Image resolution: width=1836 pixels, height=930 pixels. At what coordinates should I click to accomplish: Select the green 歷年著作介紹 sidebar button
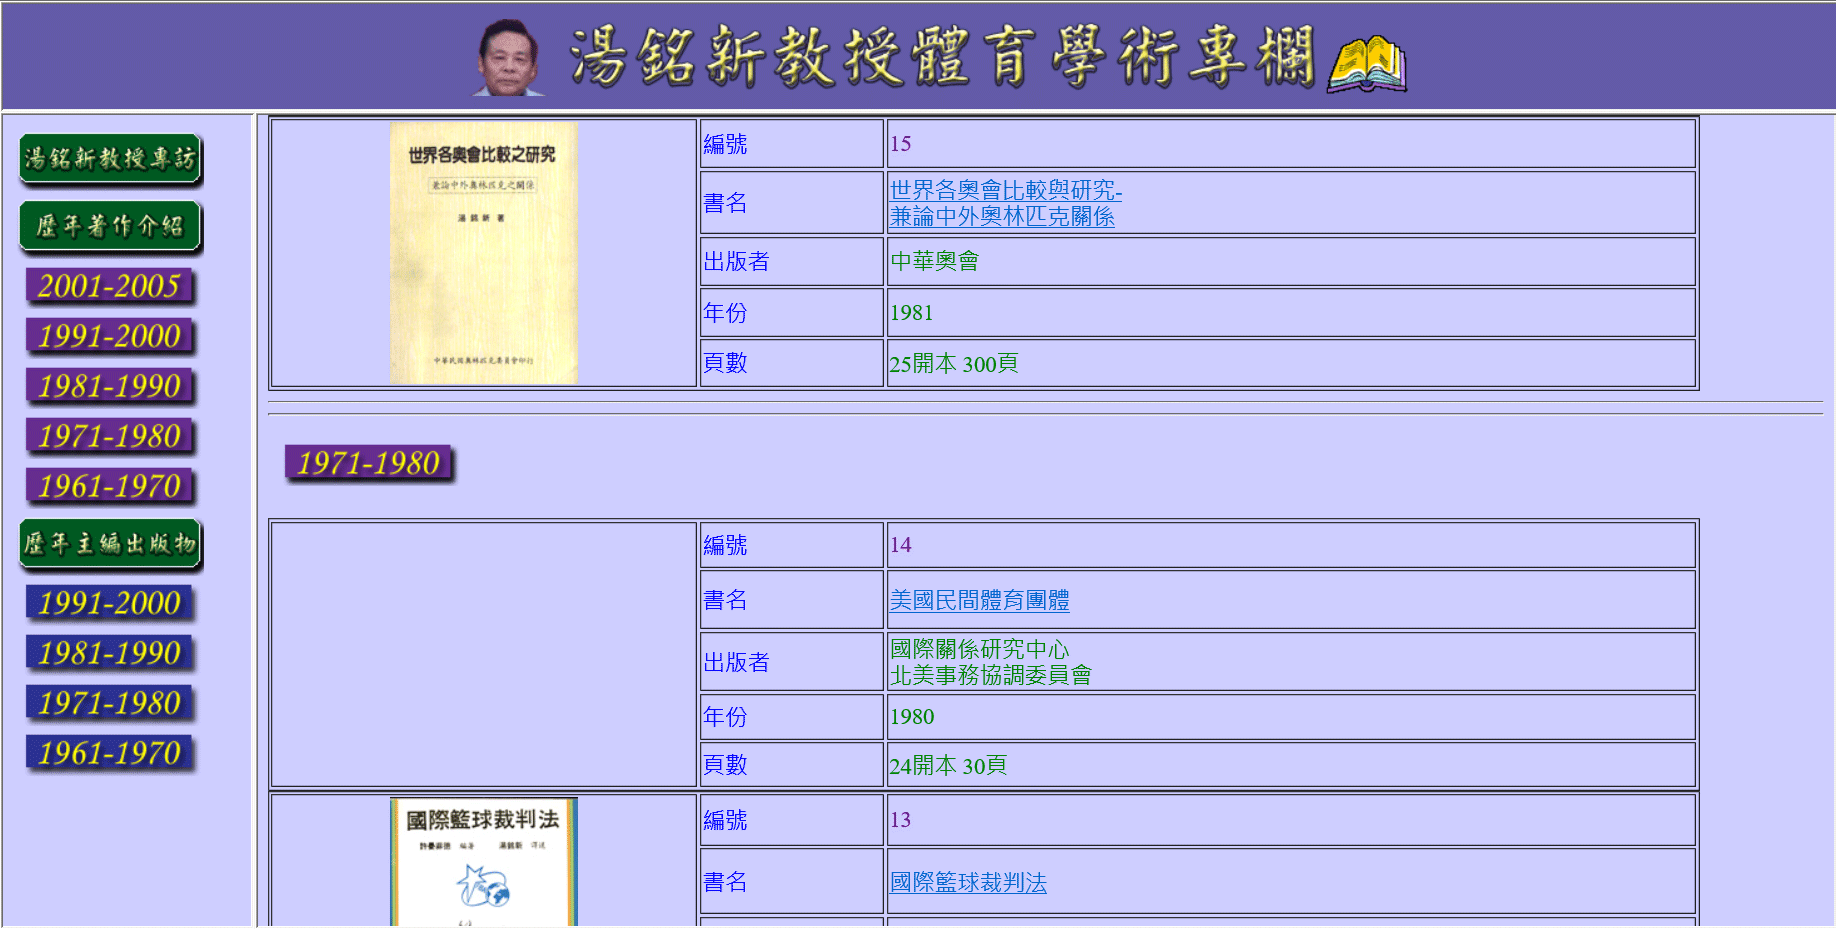tap(110, 227)
